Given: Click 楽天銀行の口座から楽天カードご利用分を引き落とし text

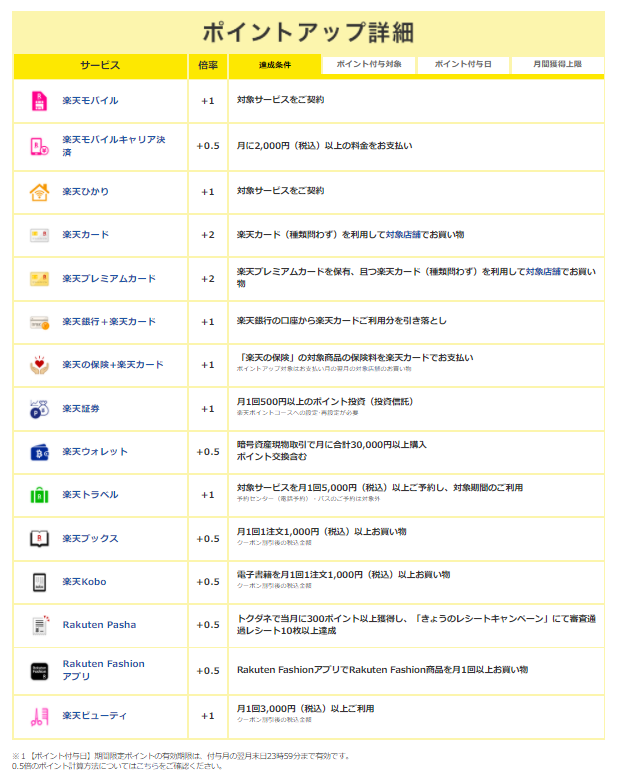Looking at the screenshot, I should point(341,321).
